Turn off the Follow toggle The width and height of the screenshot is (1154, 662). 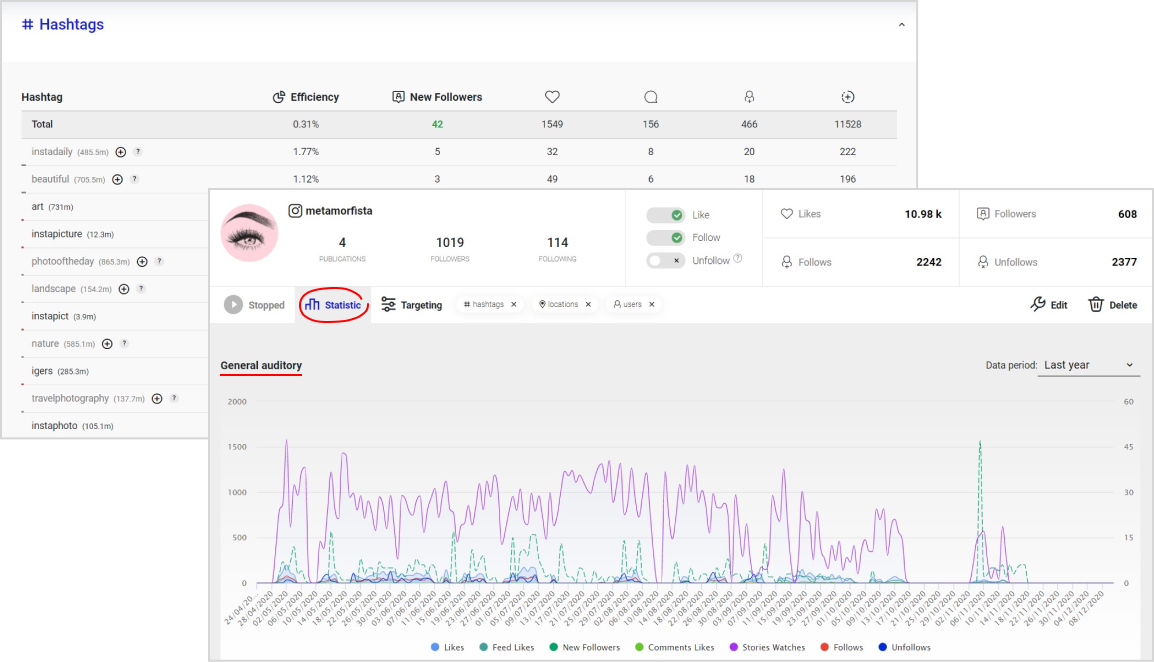[x=665, y=238]
